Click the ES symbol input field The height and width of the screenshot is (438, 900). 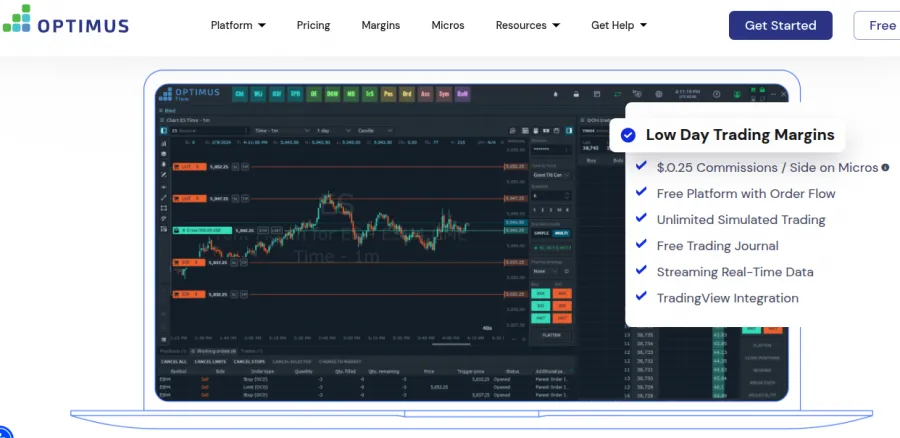click(x=210, y=131)
